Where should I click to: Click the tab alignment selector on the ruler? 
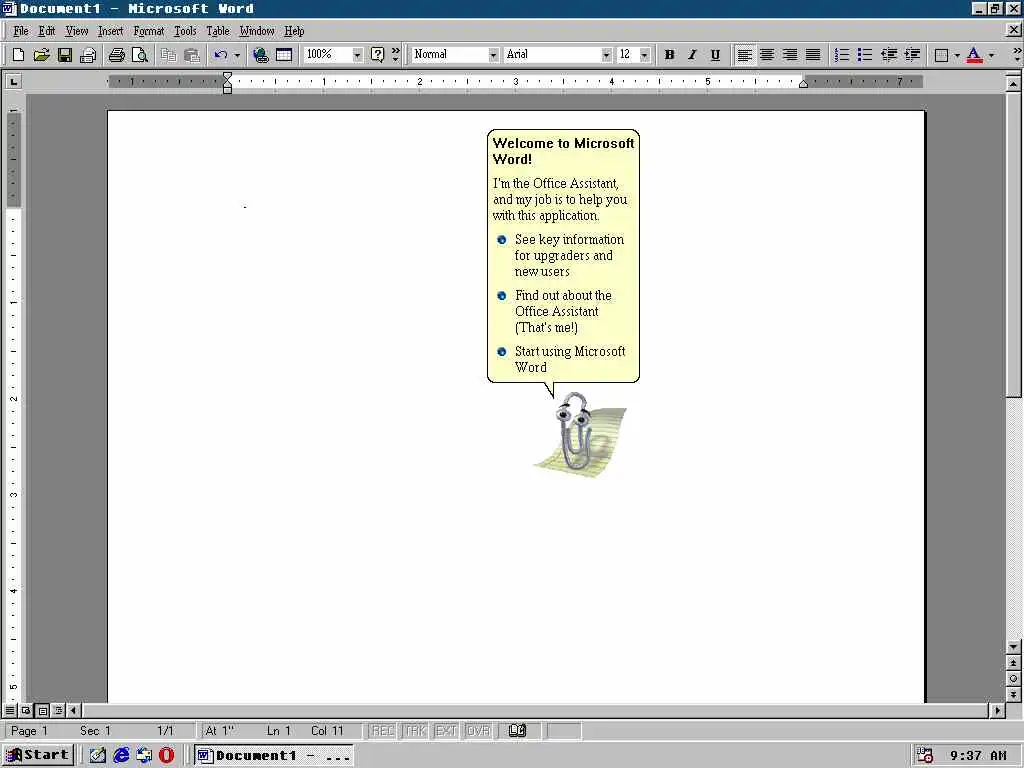(13, 82)
